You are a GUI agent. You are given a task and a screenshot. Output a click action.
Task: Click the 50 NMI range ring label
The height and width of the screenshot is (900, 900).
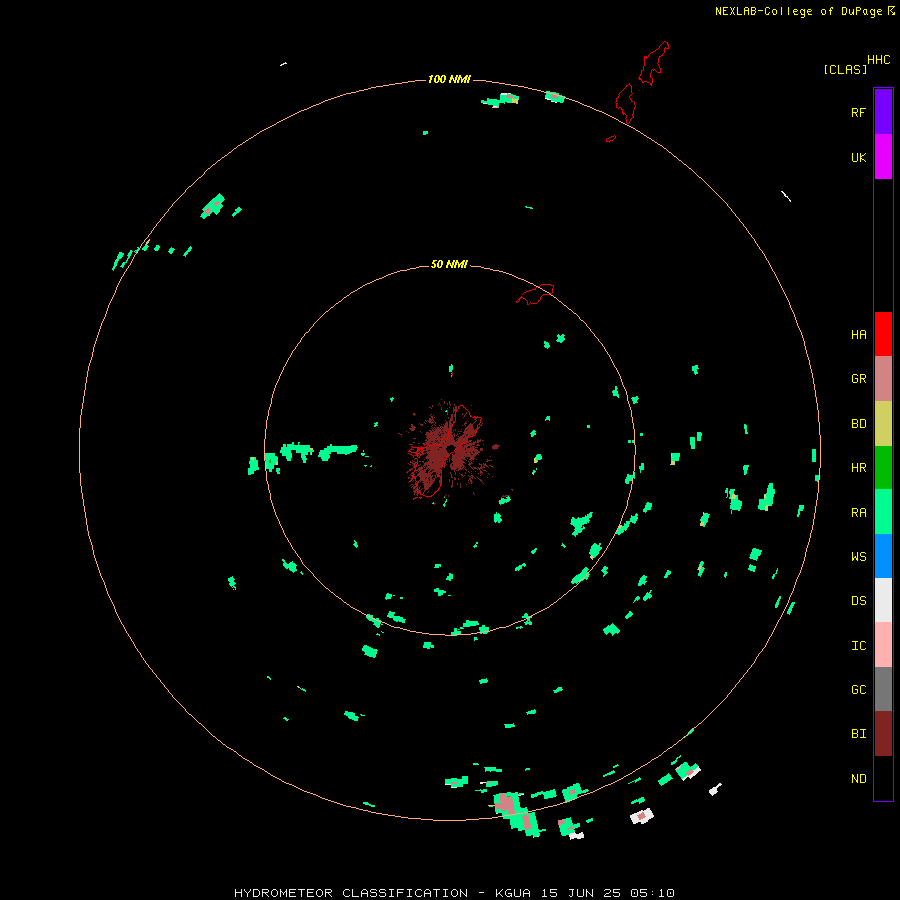[449, 264]
